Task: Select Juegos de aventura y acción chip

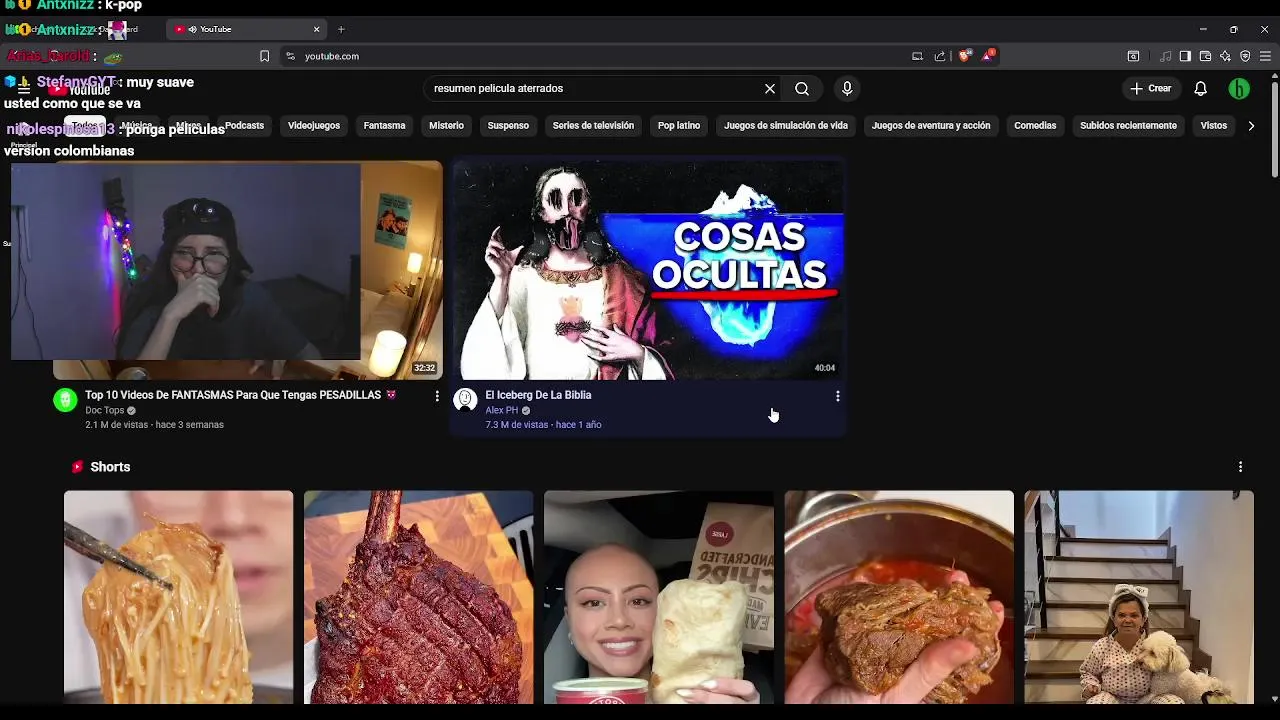Action: click(931, 126)
